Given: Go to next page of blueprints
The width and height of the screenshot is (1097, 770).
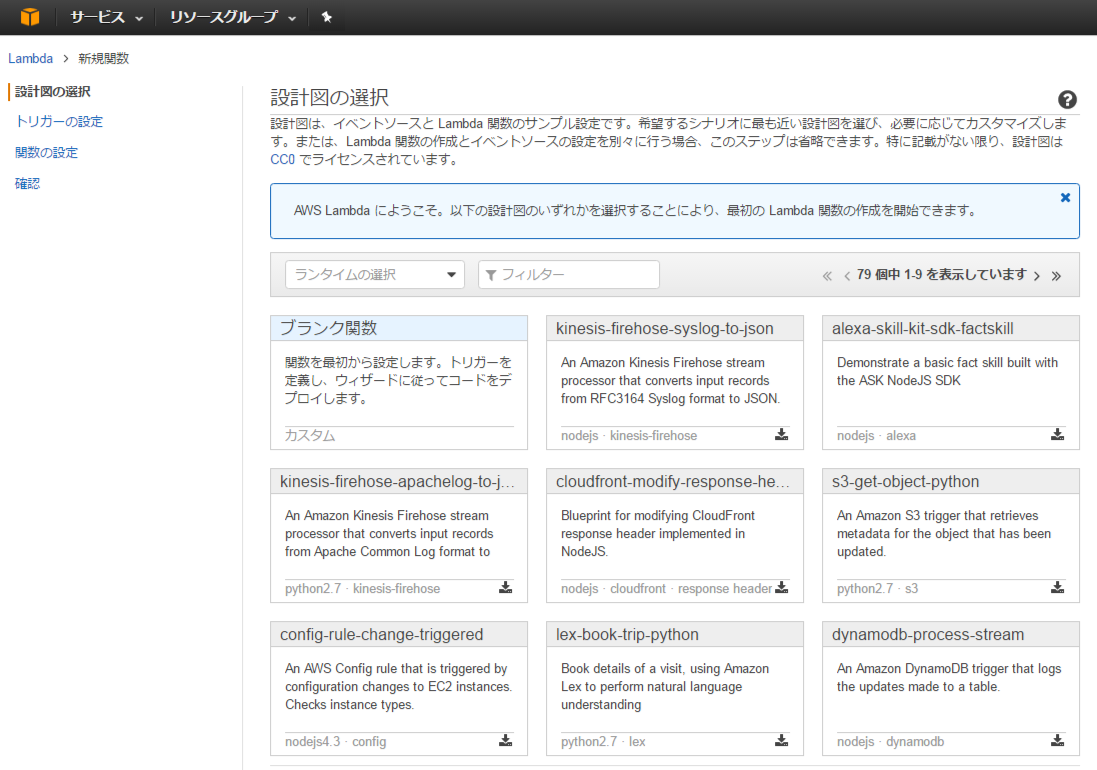Looking at the screenshot, I should [x=1037, y=276].
